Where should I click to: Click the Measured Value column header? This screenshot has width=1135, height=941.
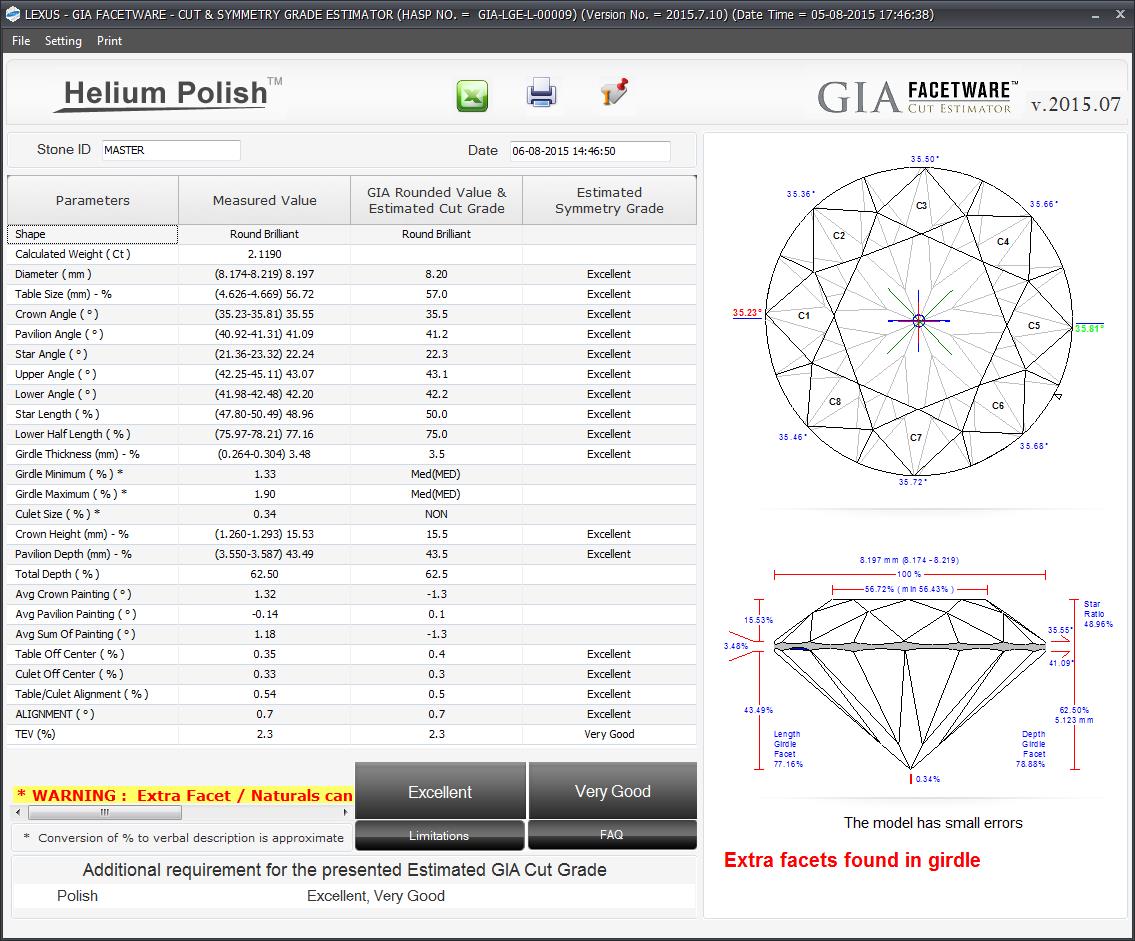(264, 201)
